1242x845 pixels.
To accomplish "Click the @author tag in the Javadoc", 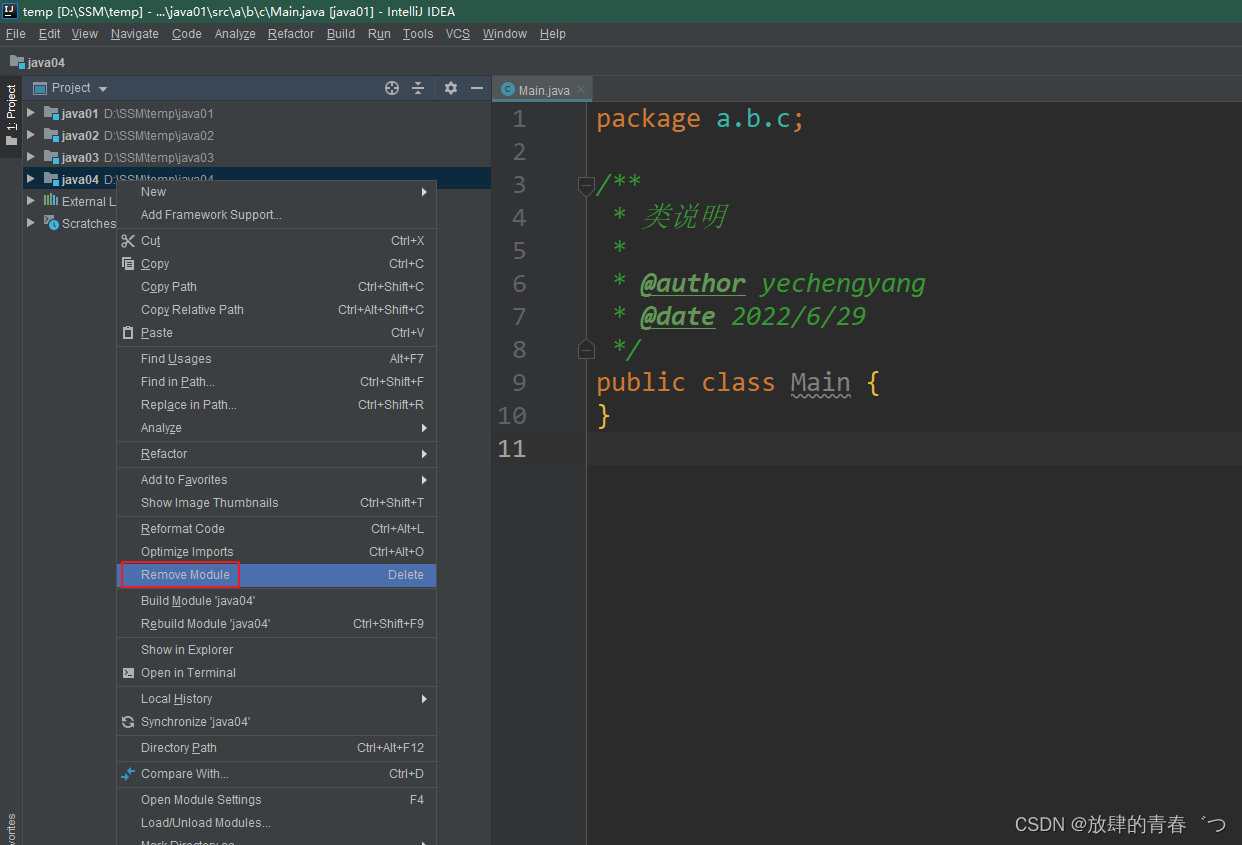I will [692, 284].
